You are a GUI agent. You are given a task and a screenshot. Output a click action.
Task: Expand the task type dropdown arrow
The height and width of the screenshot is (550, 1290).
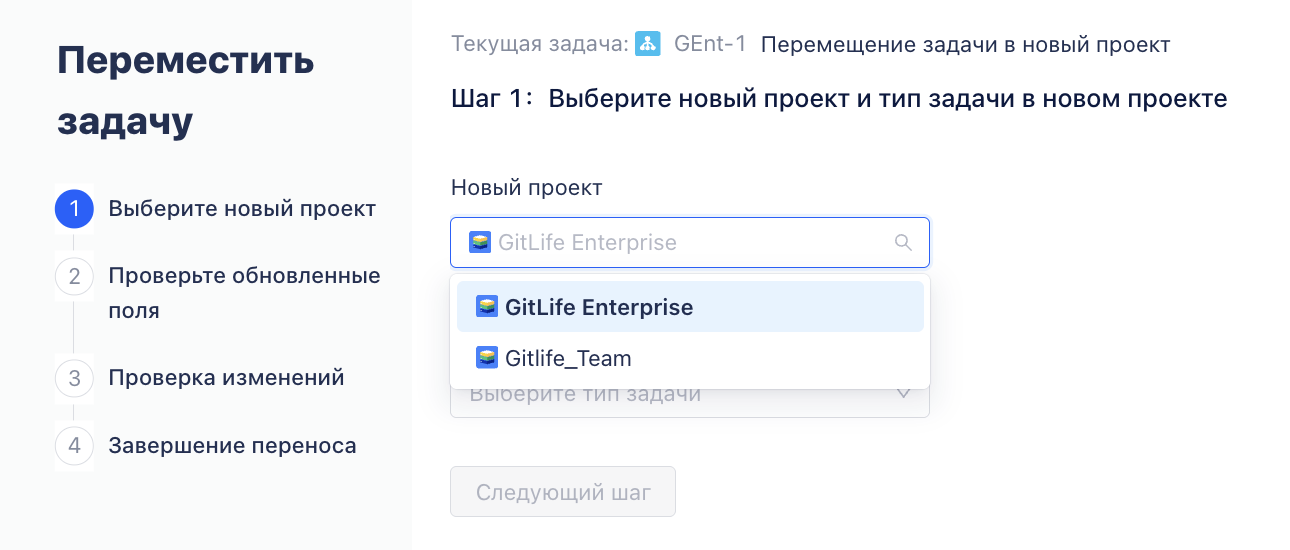[x=903, y=393]
